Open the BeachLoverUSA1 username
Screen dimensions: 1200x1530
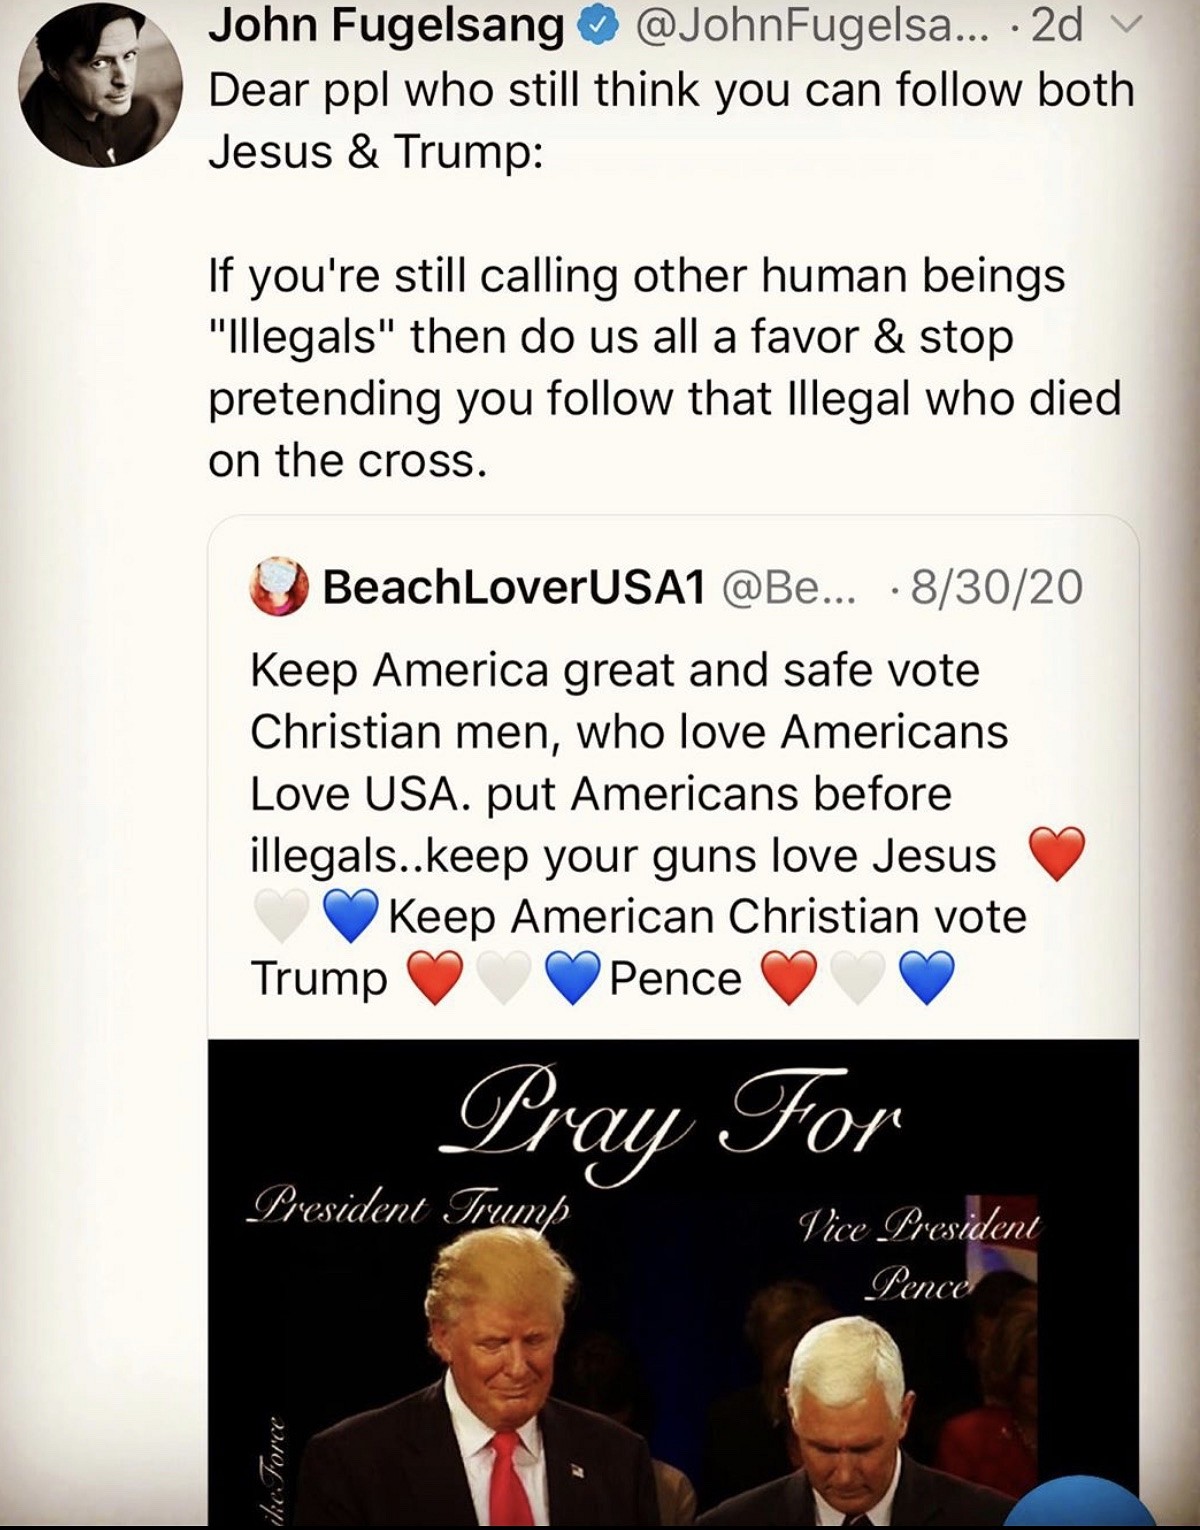tap(514, 587)
